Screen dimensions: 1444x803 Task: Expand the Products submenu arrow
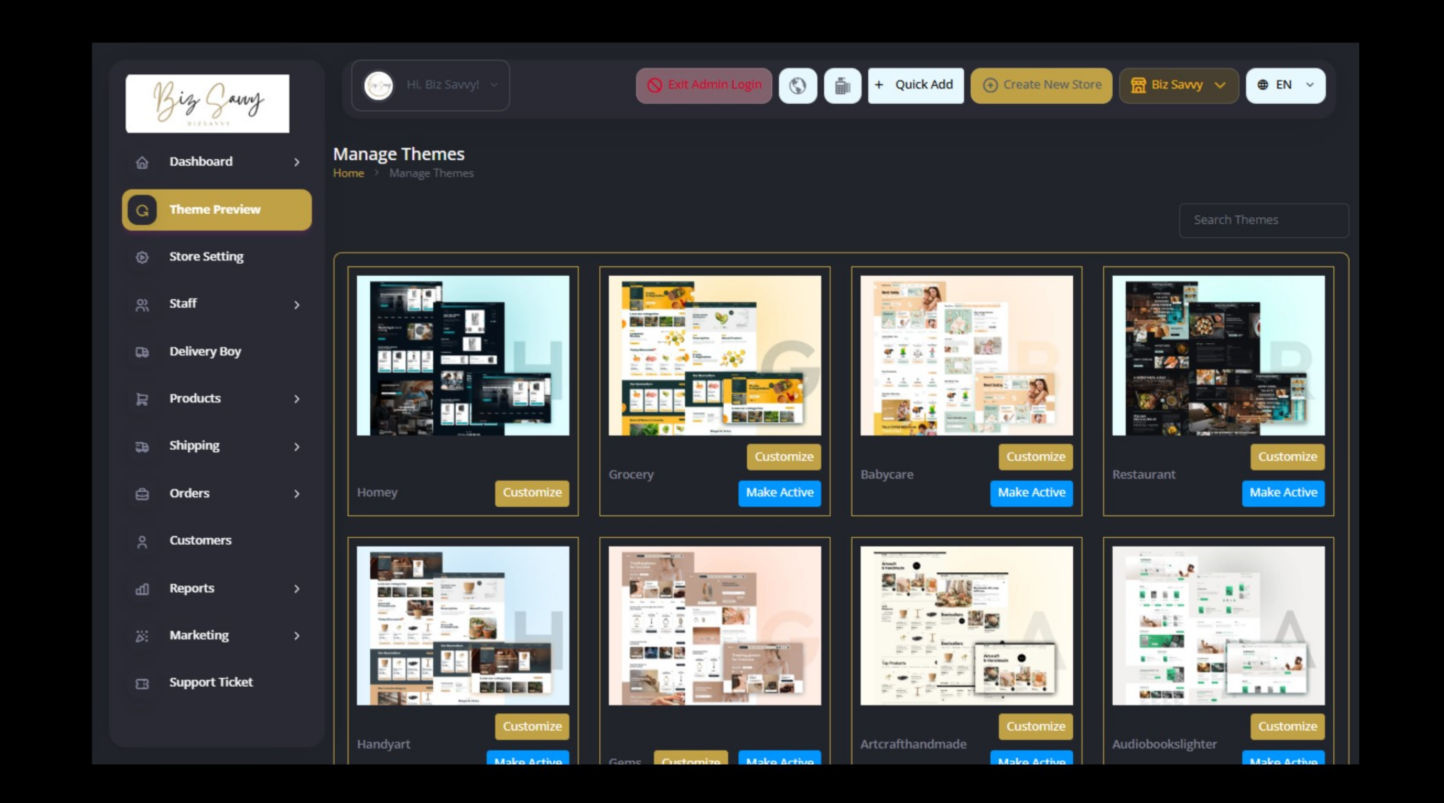pos(296,399)
